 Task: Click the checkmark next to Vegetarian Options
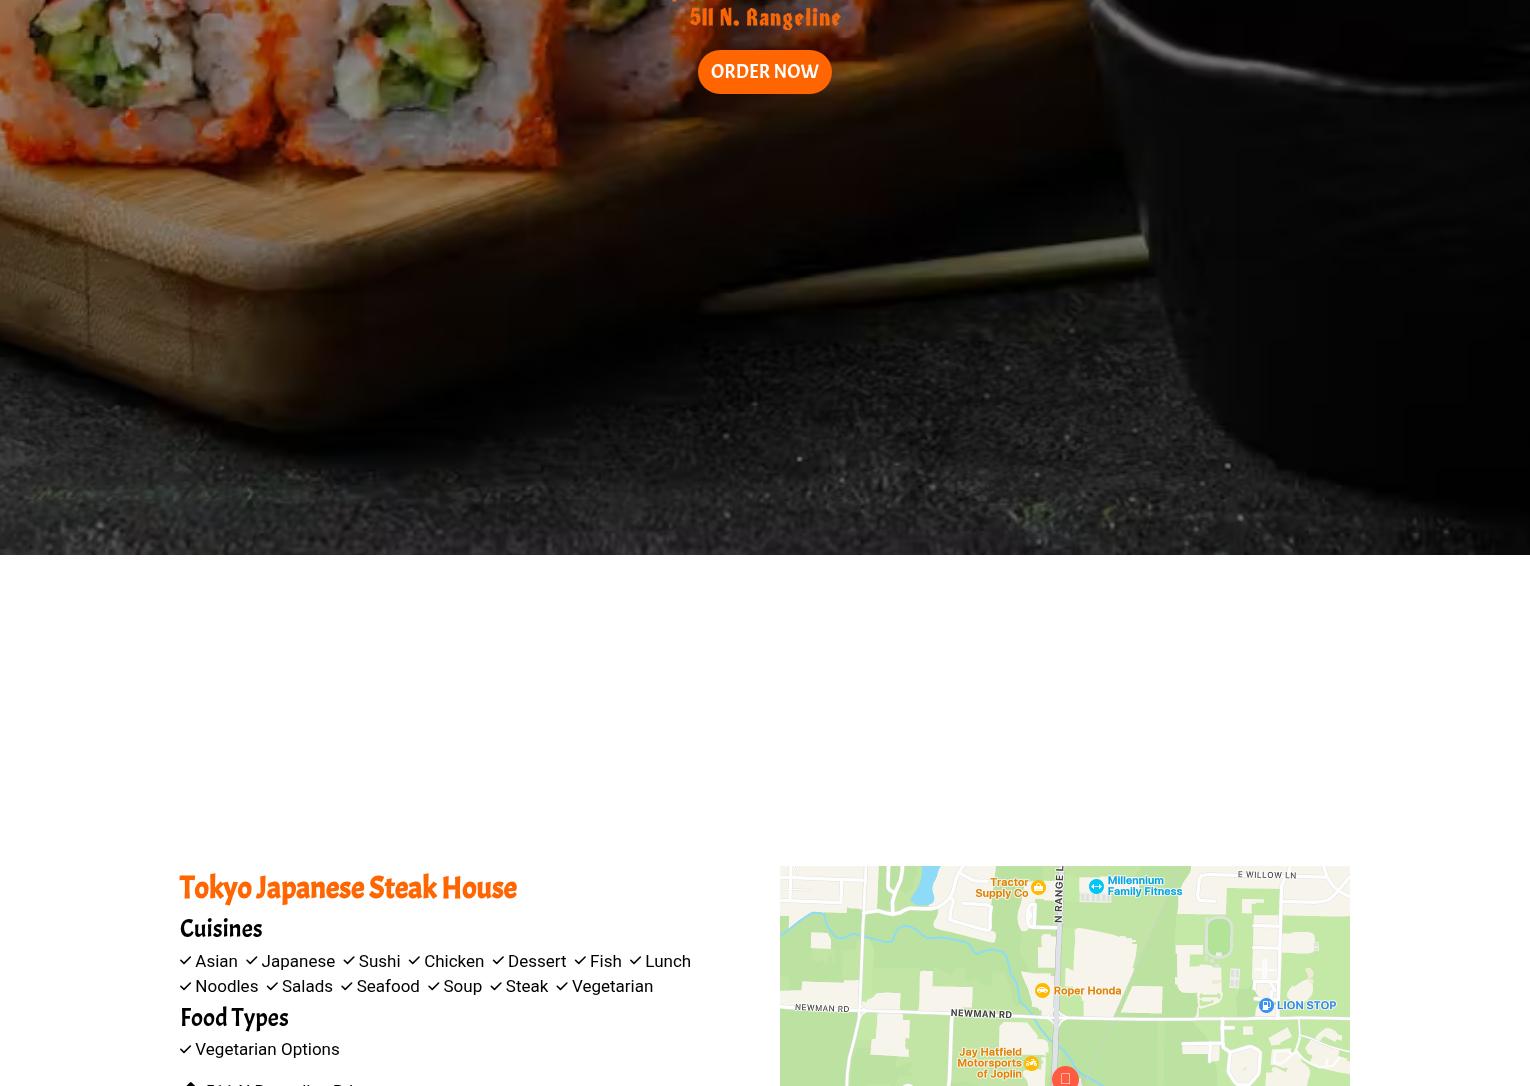(185, 1049)
